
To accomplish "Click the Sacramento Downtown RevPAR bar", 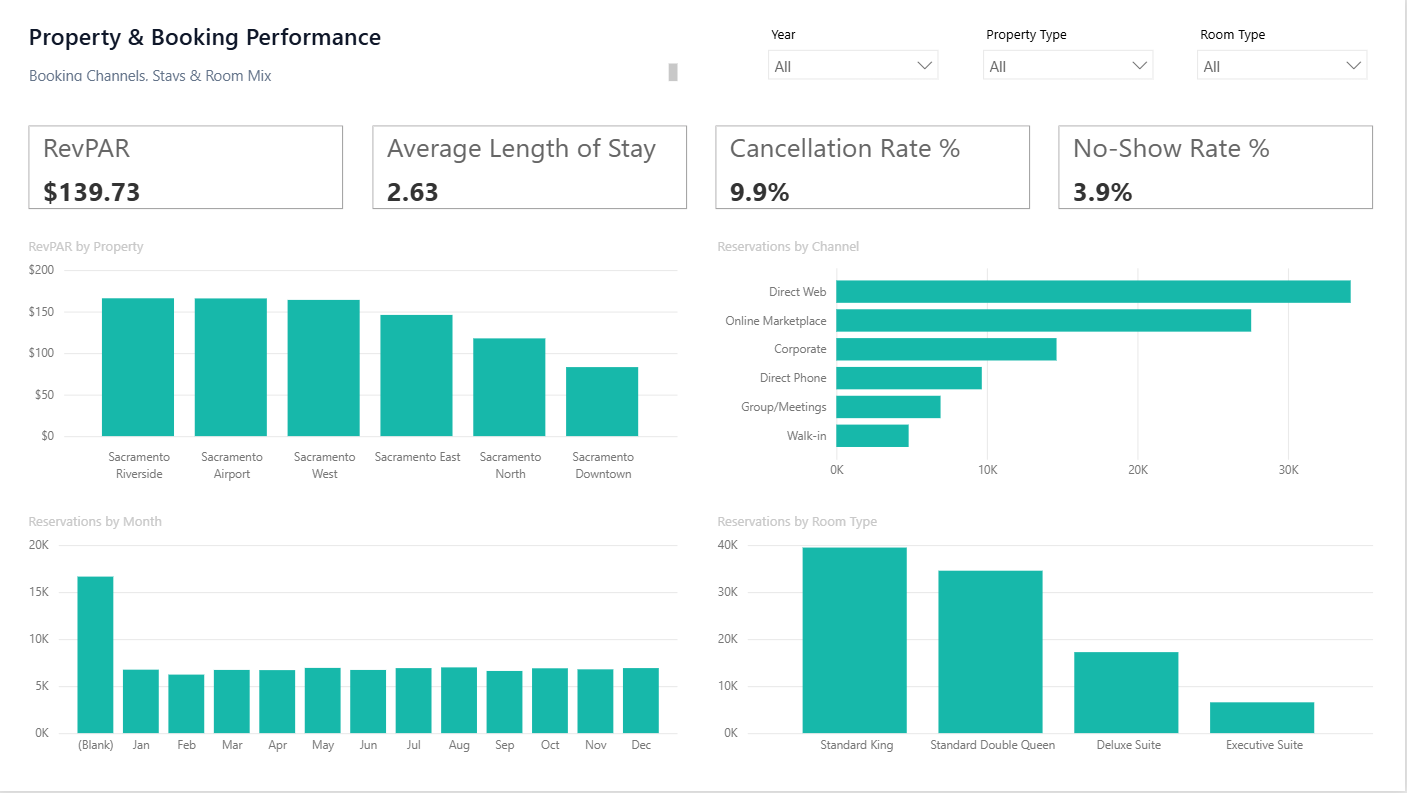I will pyautogui.click(x=602, y=401).
